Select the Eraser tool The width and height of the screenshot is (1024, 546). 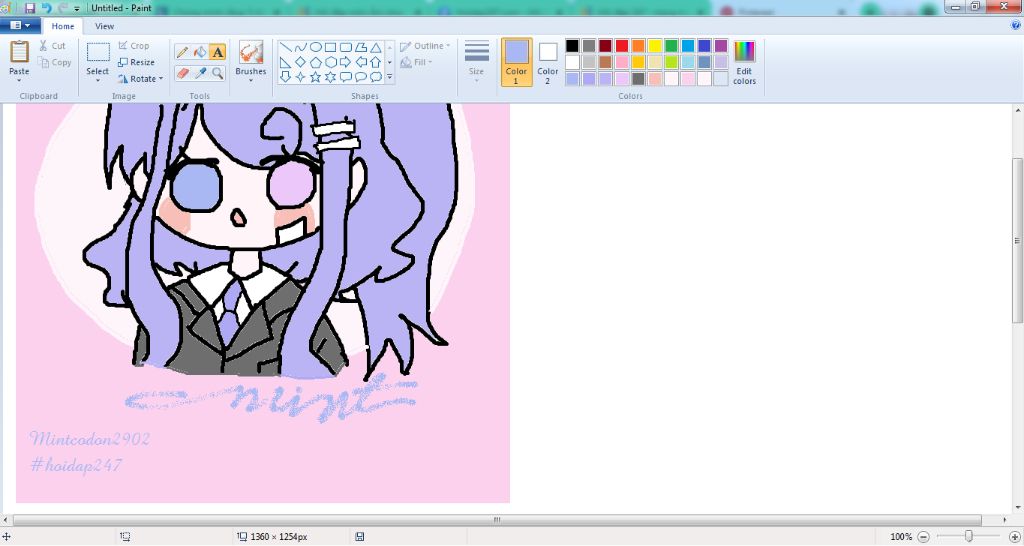[183, 72]
